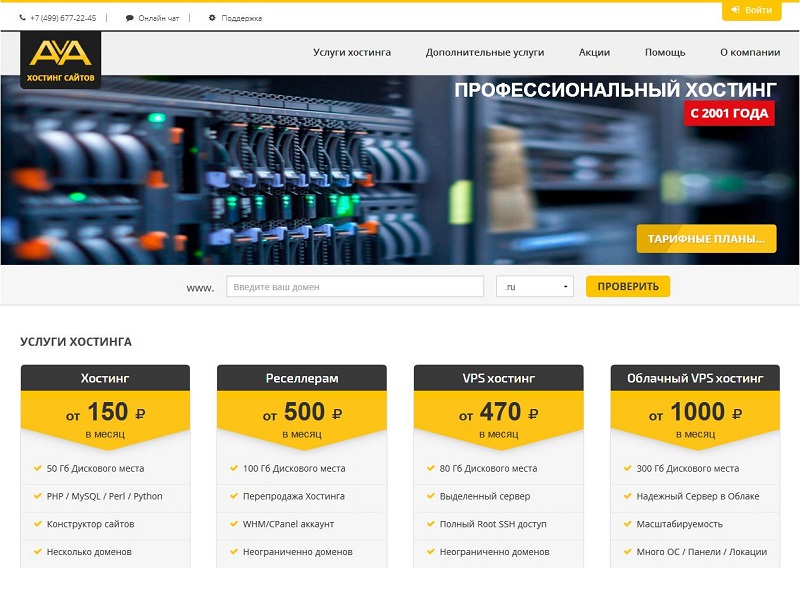This screenshot has height=593, width=800.
Task: Click the от 1000 ₽ price banner
Action: (x=695, y=419)
